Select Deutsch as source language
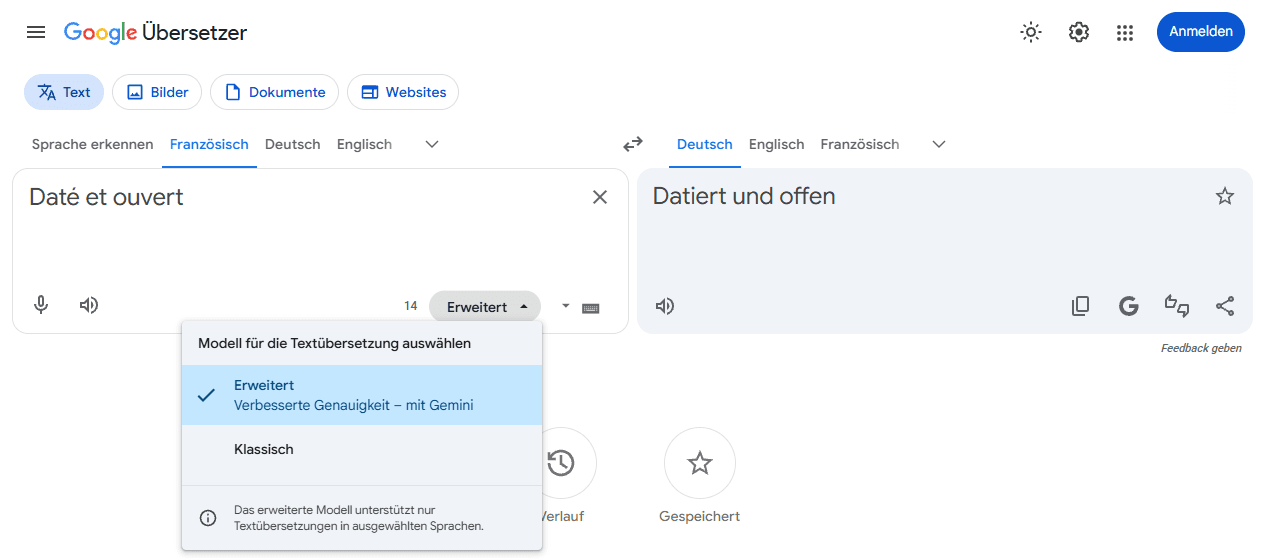This screenshot has width=1264, height=560. click(293, 144)
